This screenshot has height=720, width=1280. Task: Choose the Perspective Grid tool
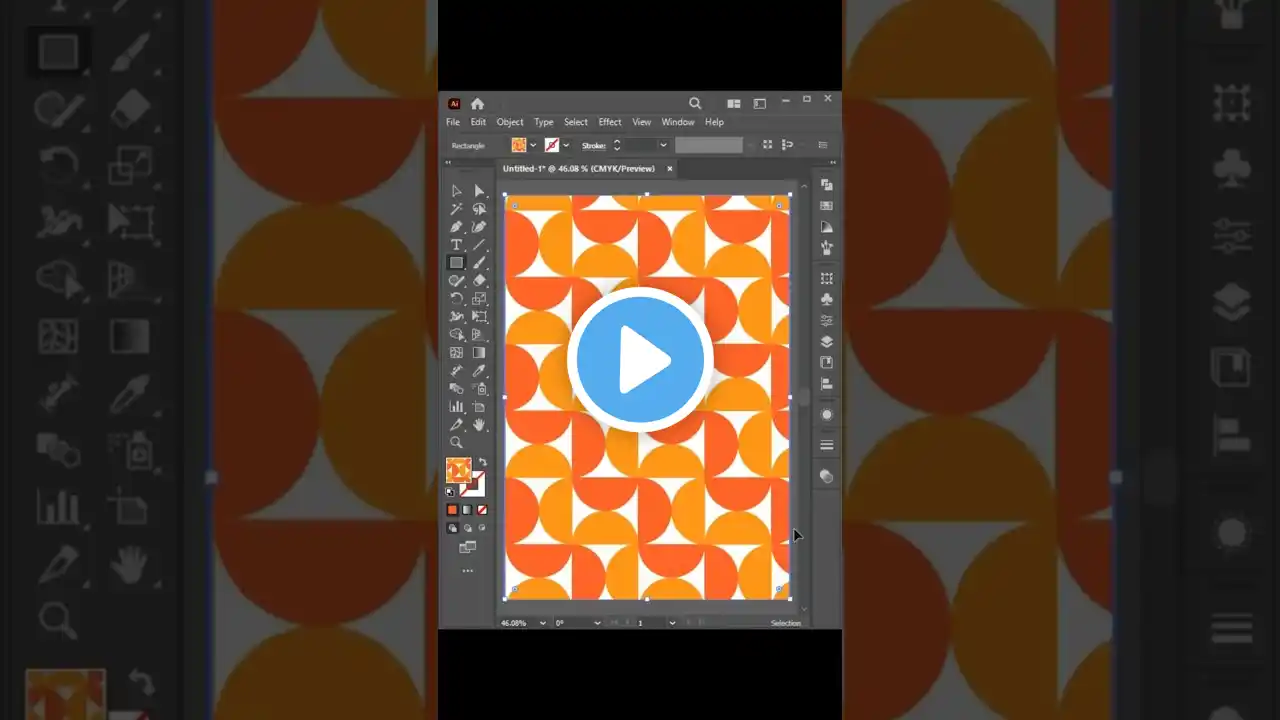pos(479,335)
